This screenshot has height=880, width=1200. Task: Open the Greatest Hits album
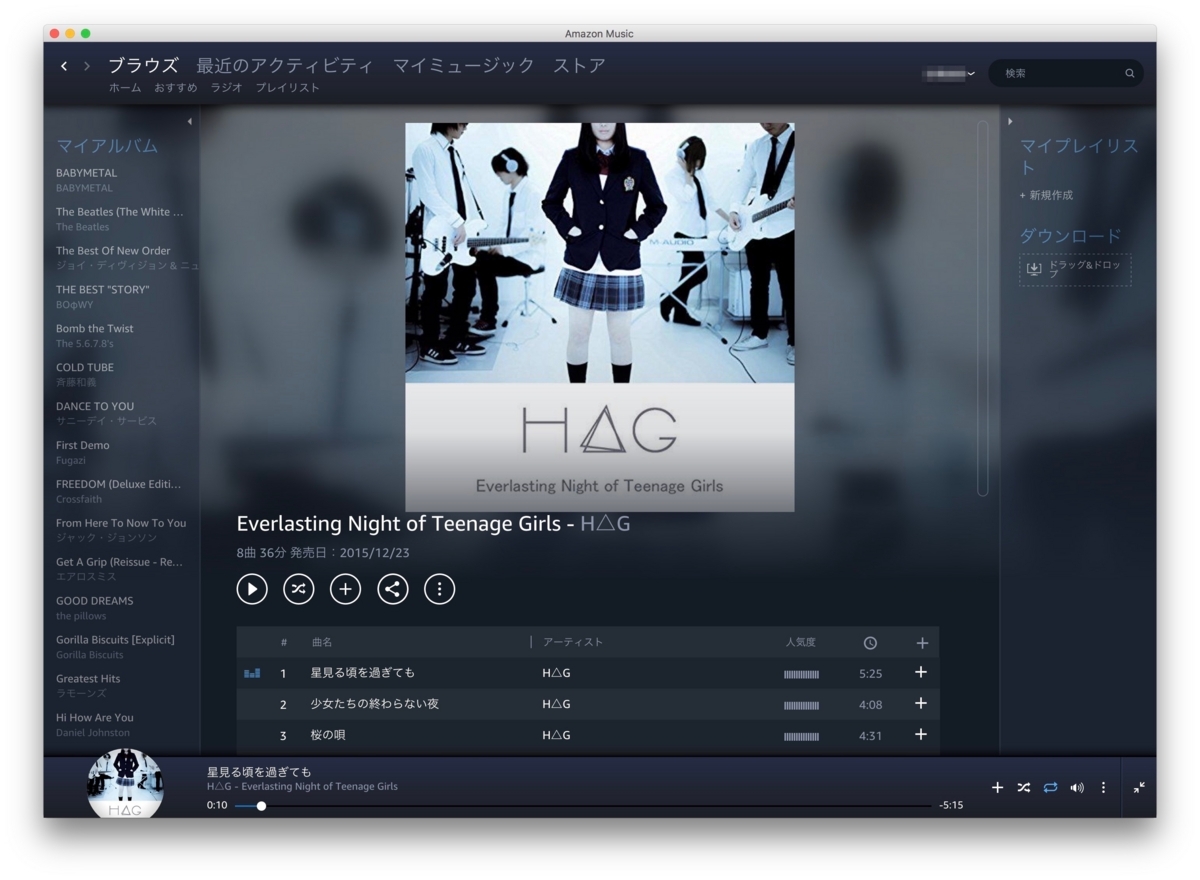coord(88,680)
